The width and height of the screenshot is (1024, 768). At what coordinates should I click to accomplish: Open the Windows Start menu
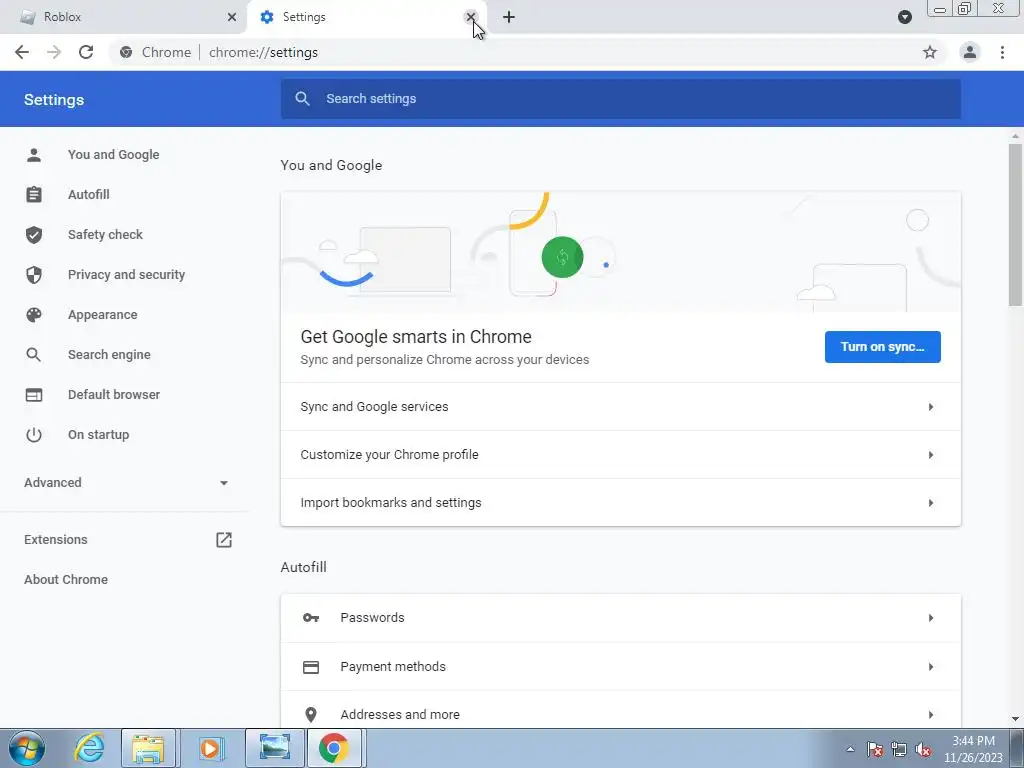[27, 748]
